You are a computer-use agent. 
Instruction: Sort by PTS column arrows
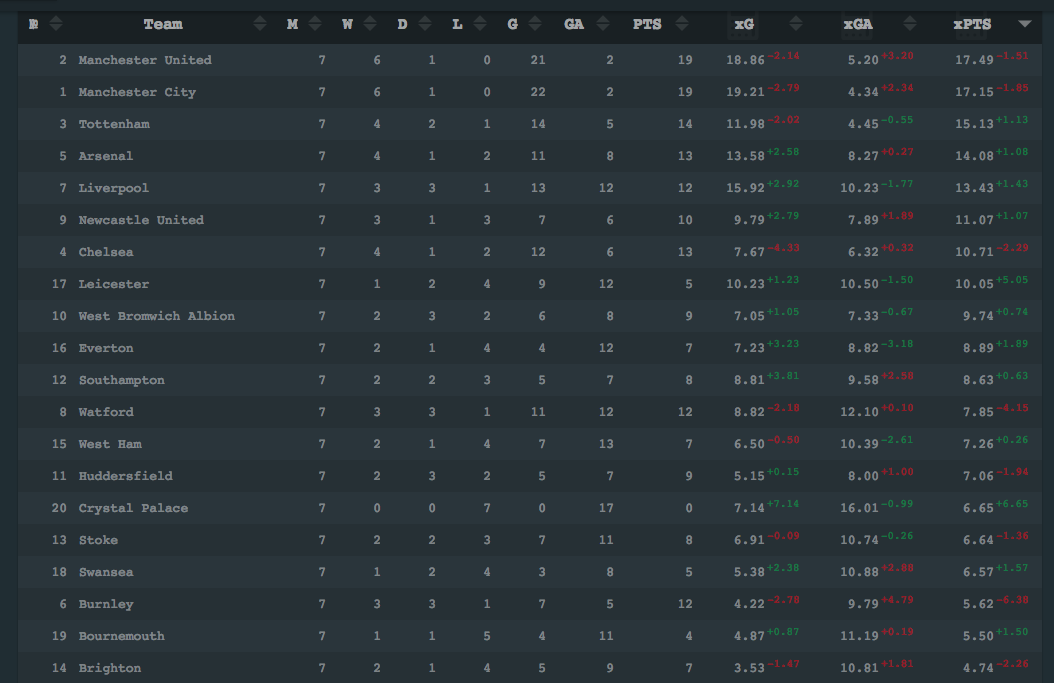point(682,24)
